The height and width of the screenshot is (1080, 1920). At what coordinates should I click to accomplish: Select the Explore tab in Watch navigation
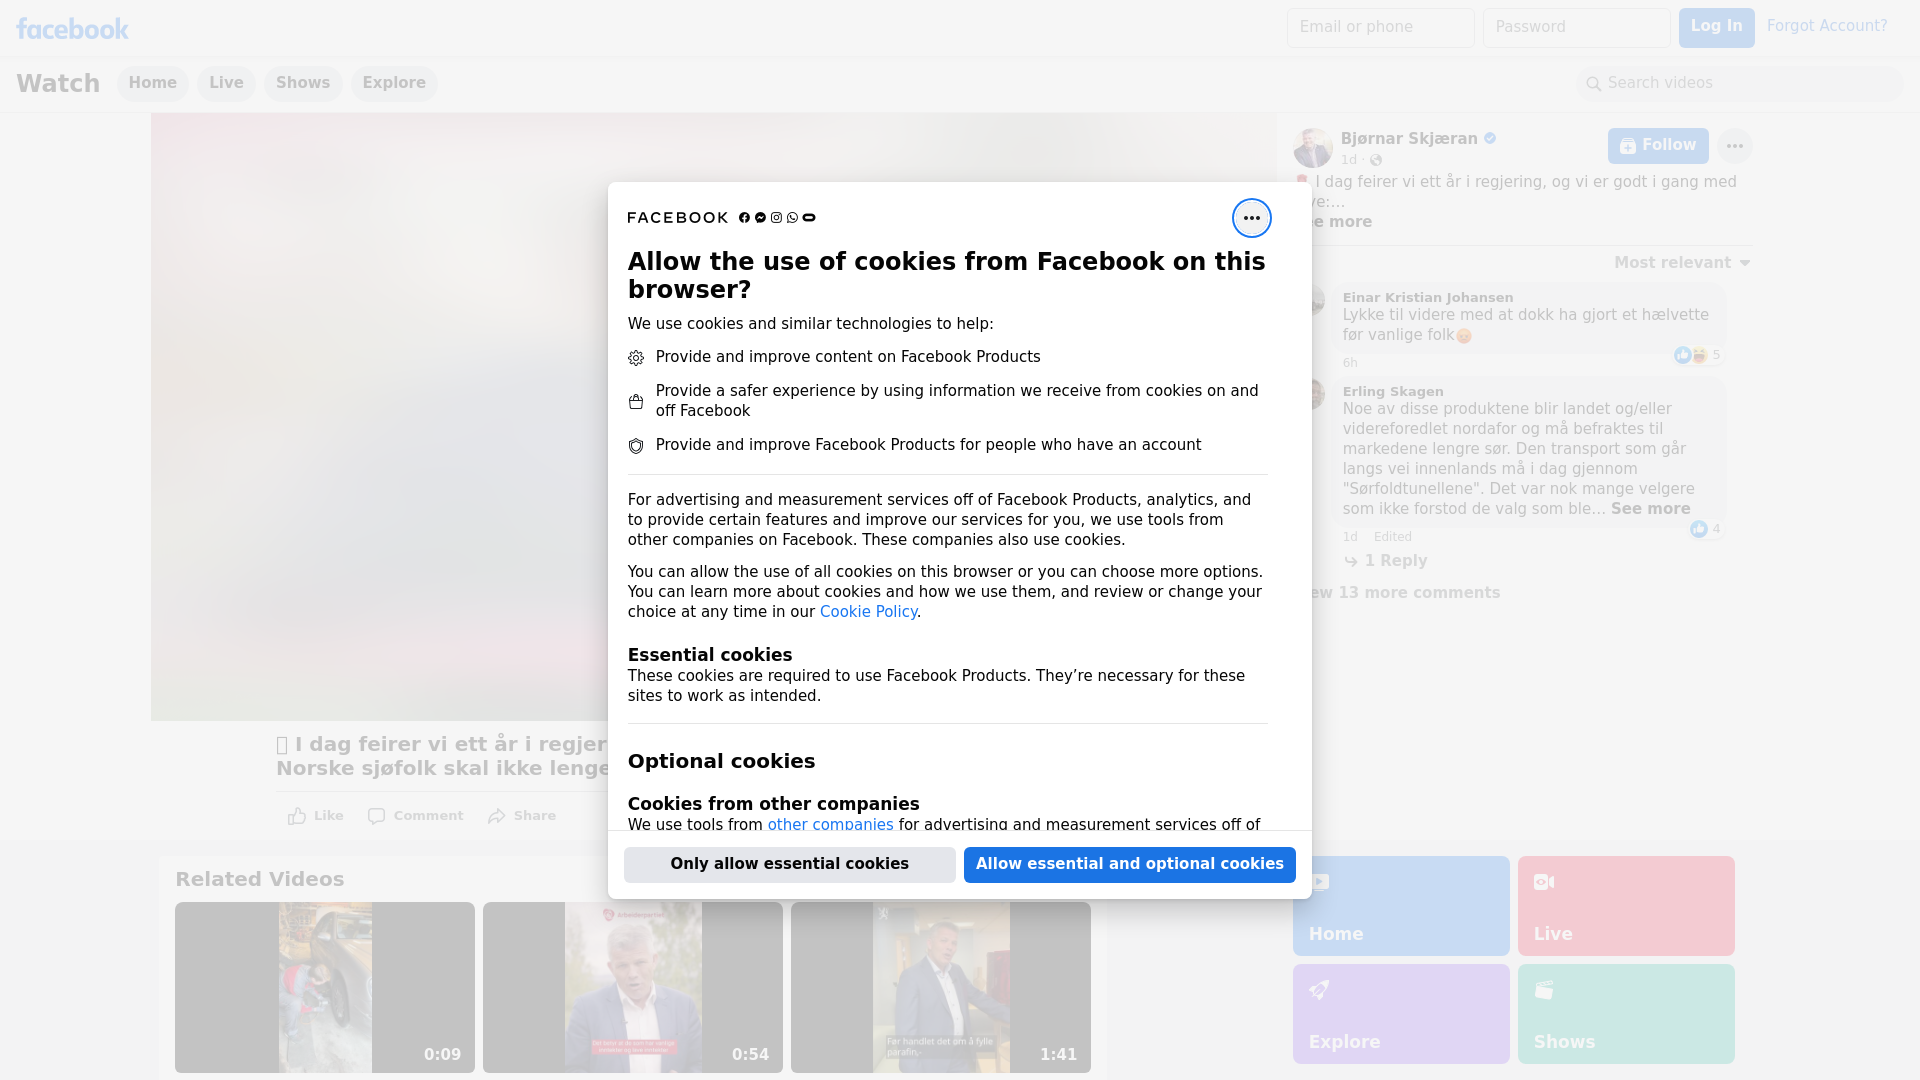(394, 84)
